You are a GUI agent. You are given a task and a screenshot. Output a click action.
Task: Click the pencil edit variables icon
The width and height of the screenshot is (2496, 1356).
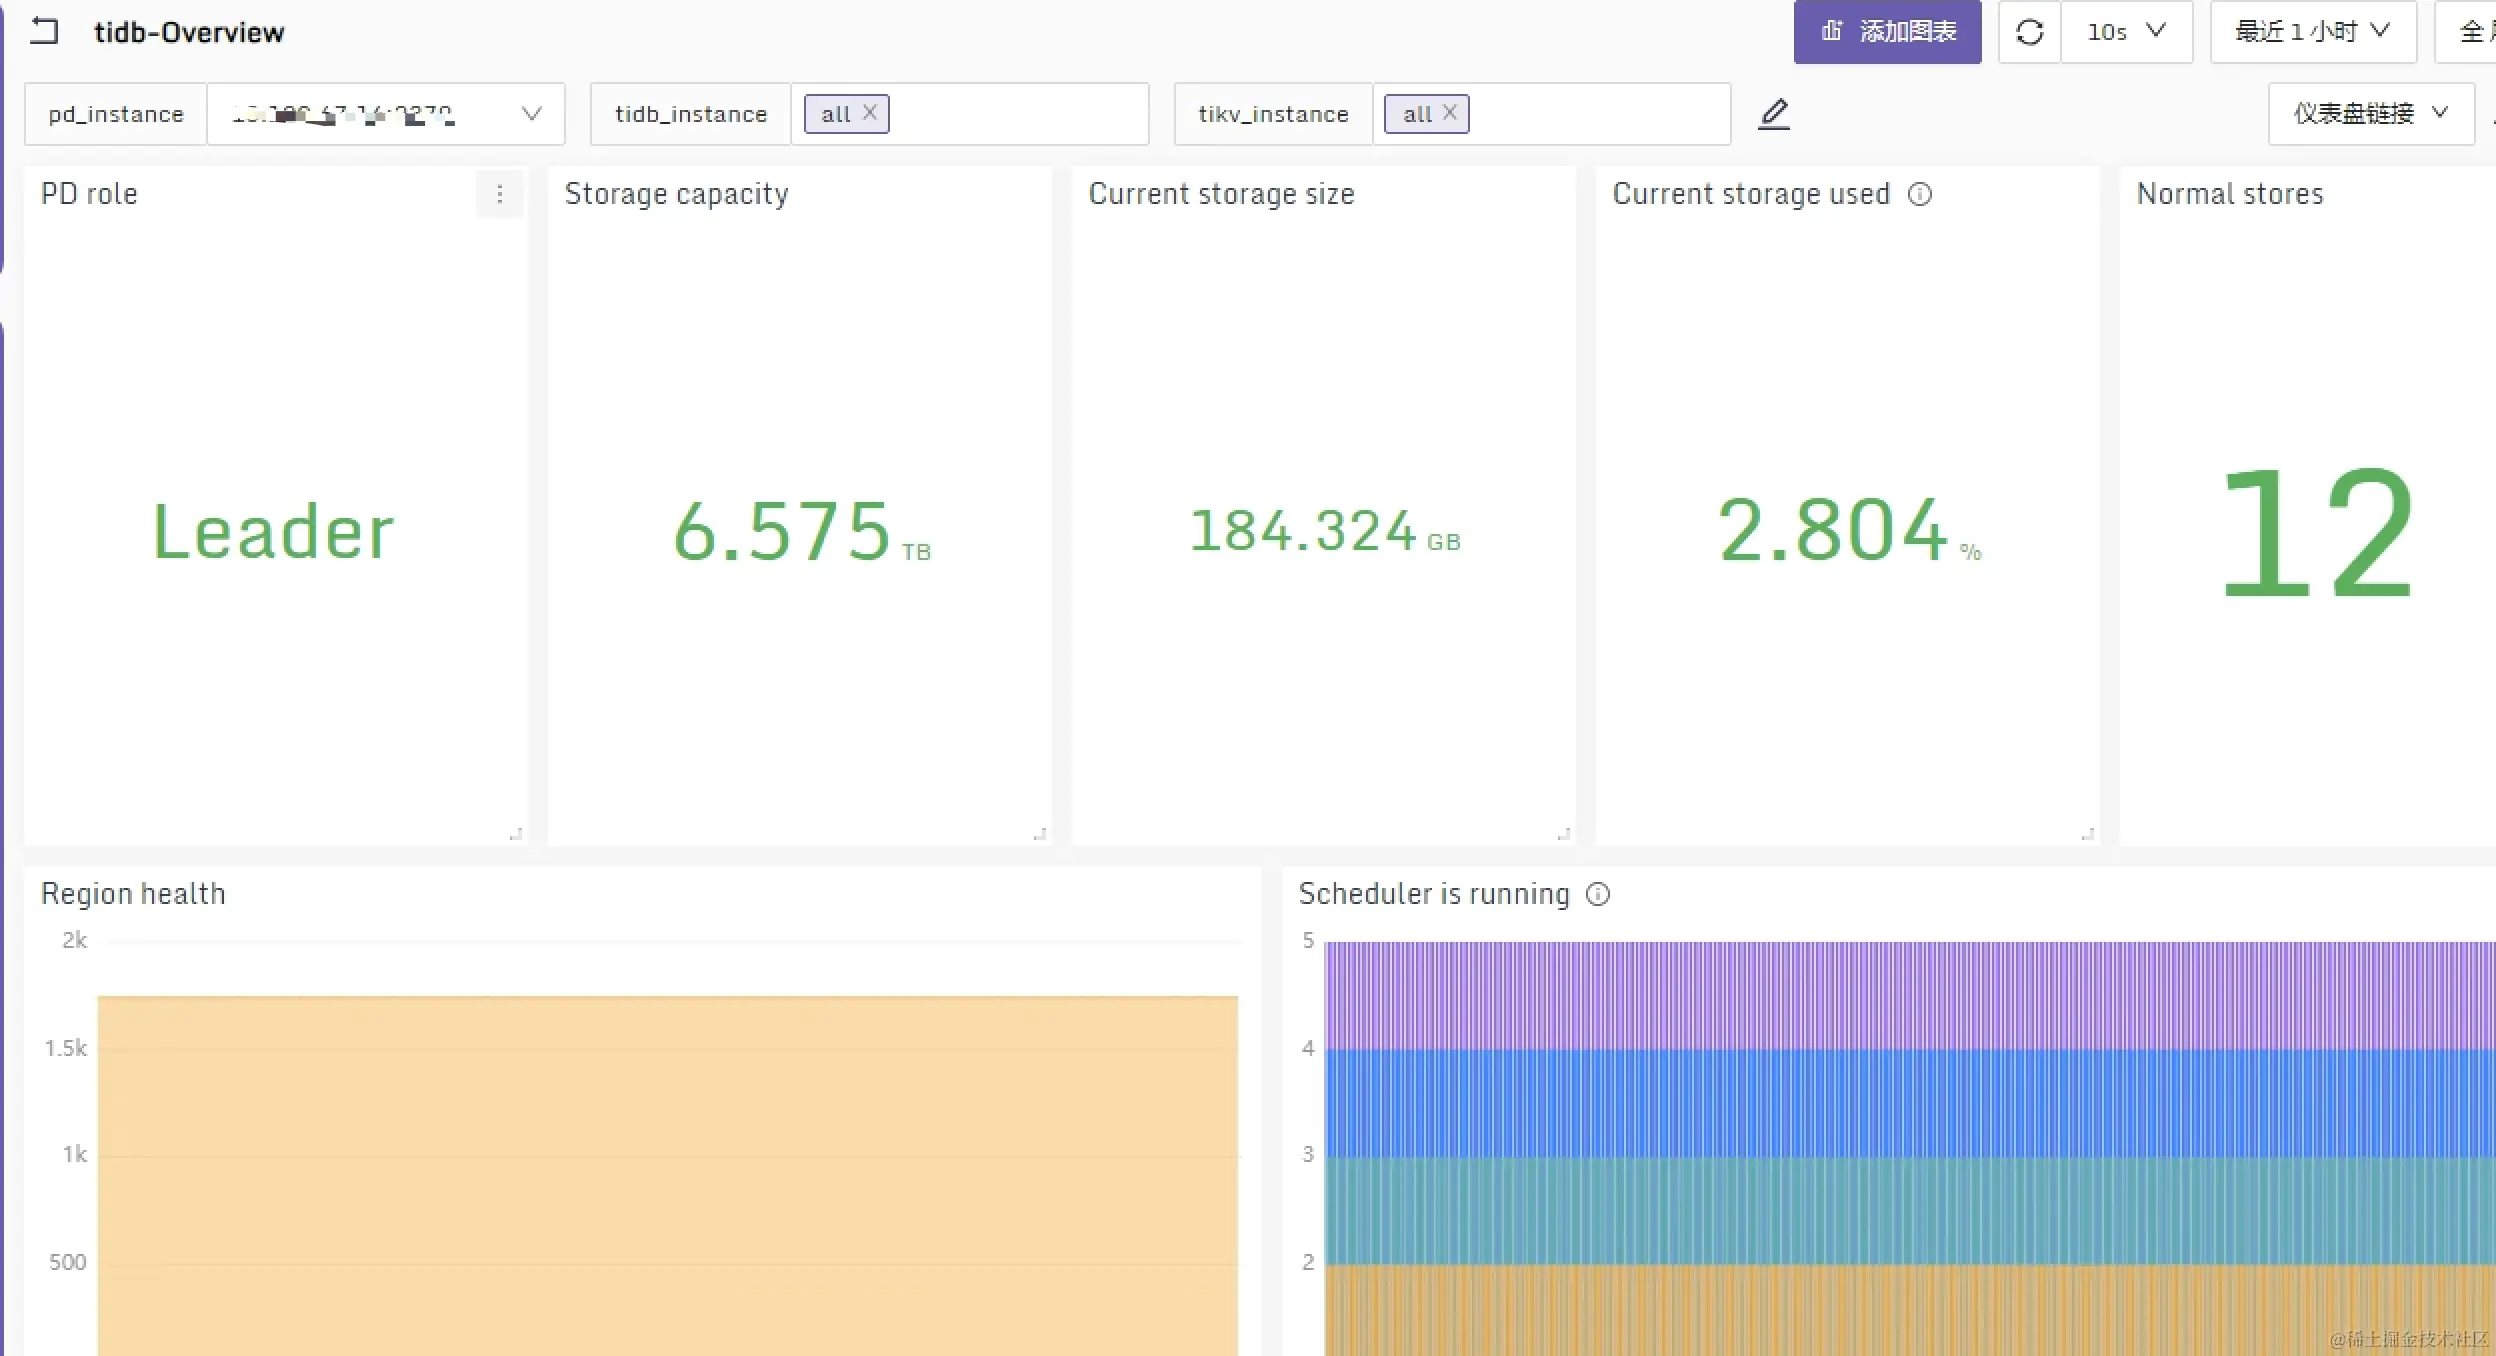point(1773,114)
